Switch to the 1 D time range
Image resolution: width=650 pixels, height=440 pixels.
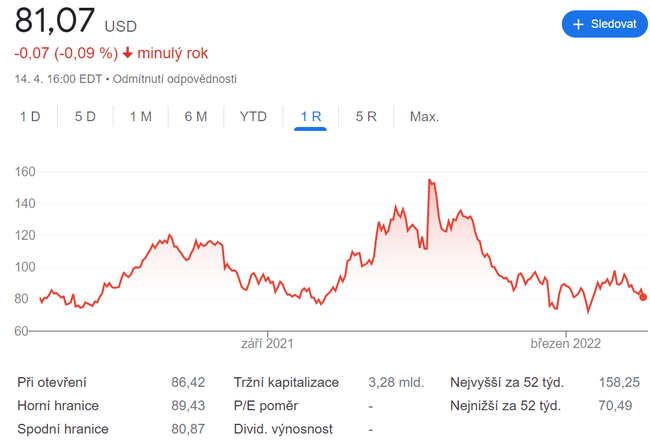tap(31, 117)
